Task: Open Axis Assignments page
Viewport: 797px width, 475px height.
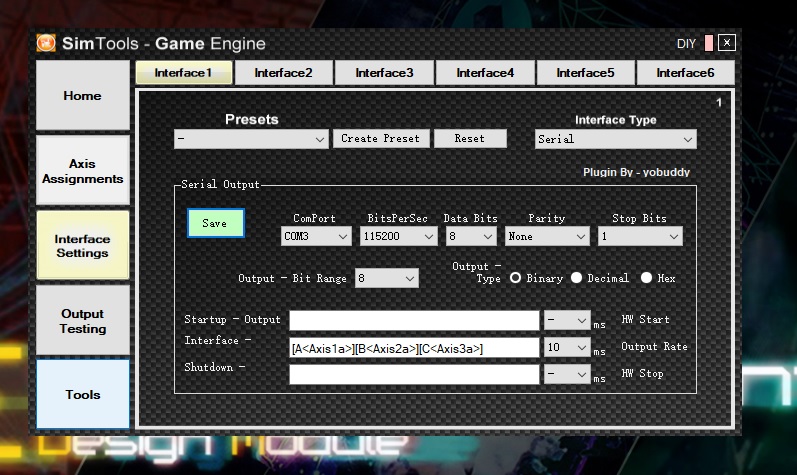Action: pos(82,171)
